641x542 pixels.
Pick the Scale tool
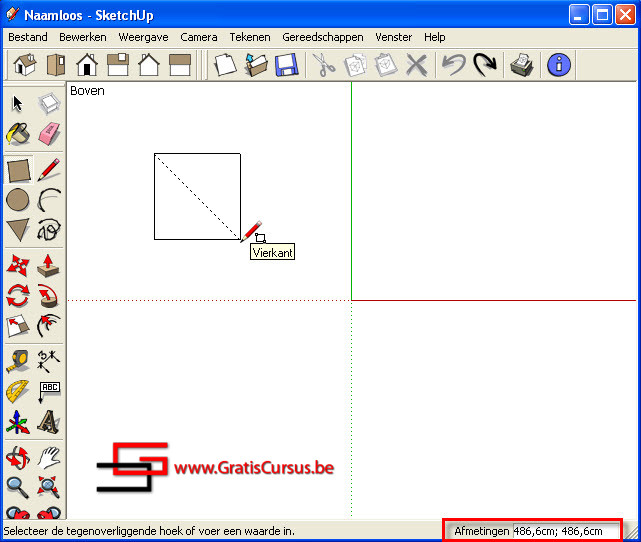pyautogui.click(x=18, y=326)
